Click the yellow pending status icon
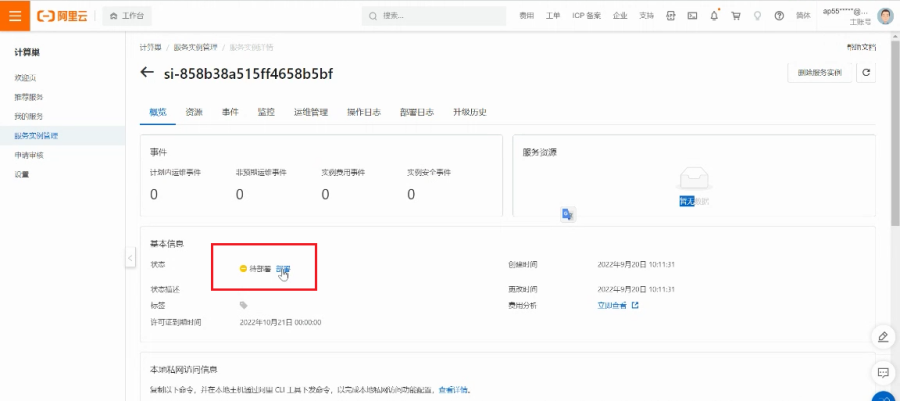This screenshot has height=401, width=900. pos(243,268)
